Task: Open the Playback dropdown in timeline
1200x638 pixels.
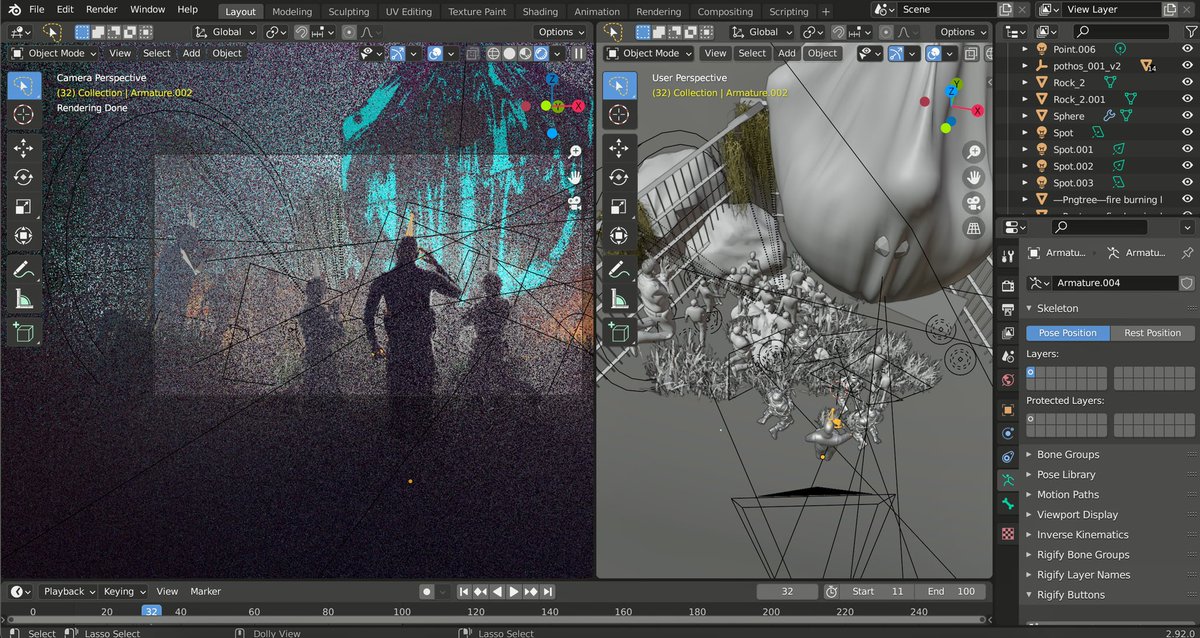Action: point(67,592)
